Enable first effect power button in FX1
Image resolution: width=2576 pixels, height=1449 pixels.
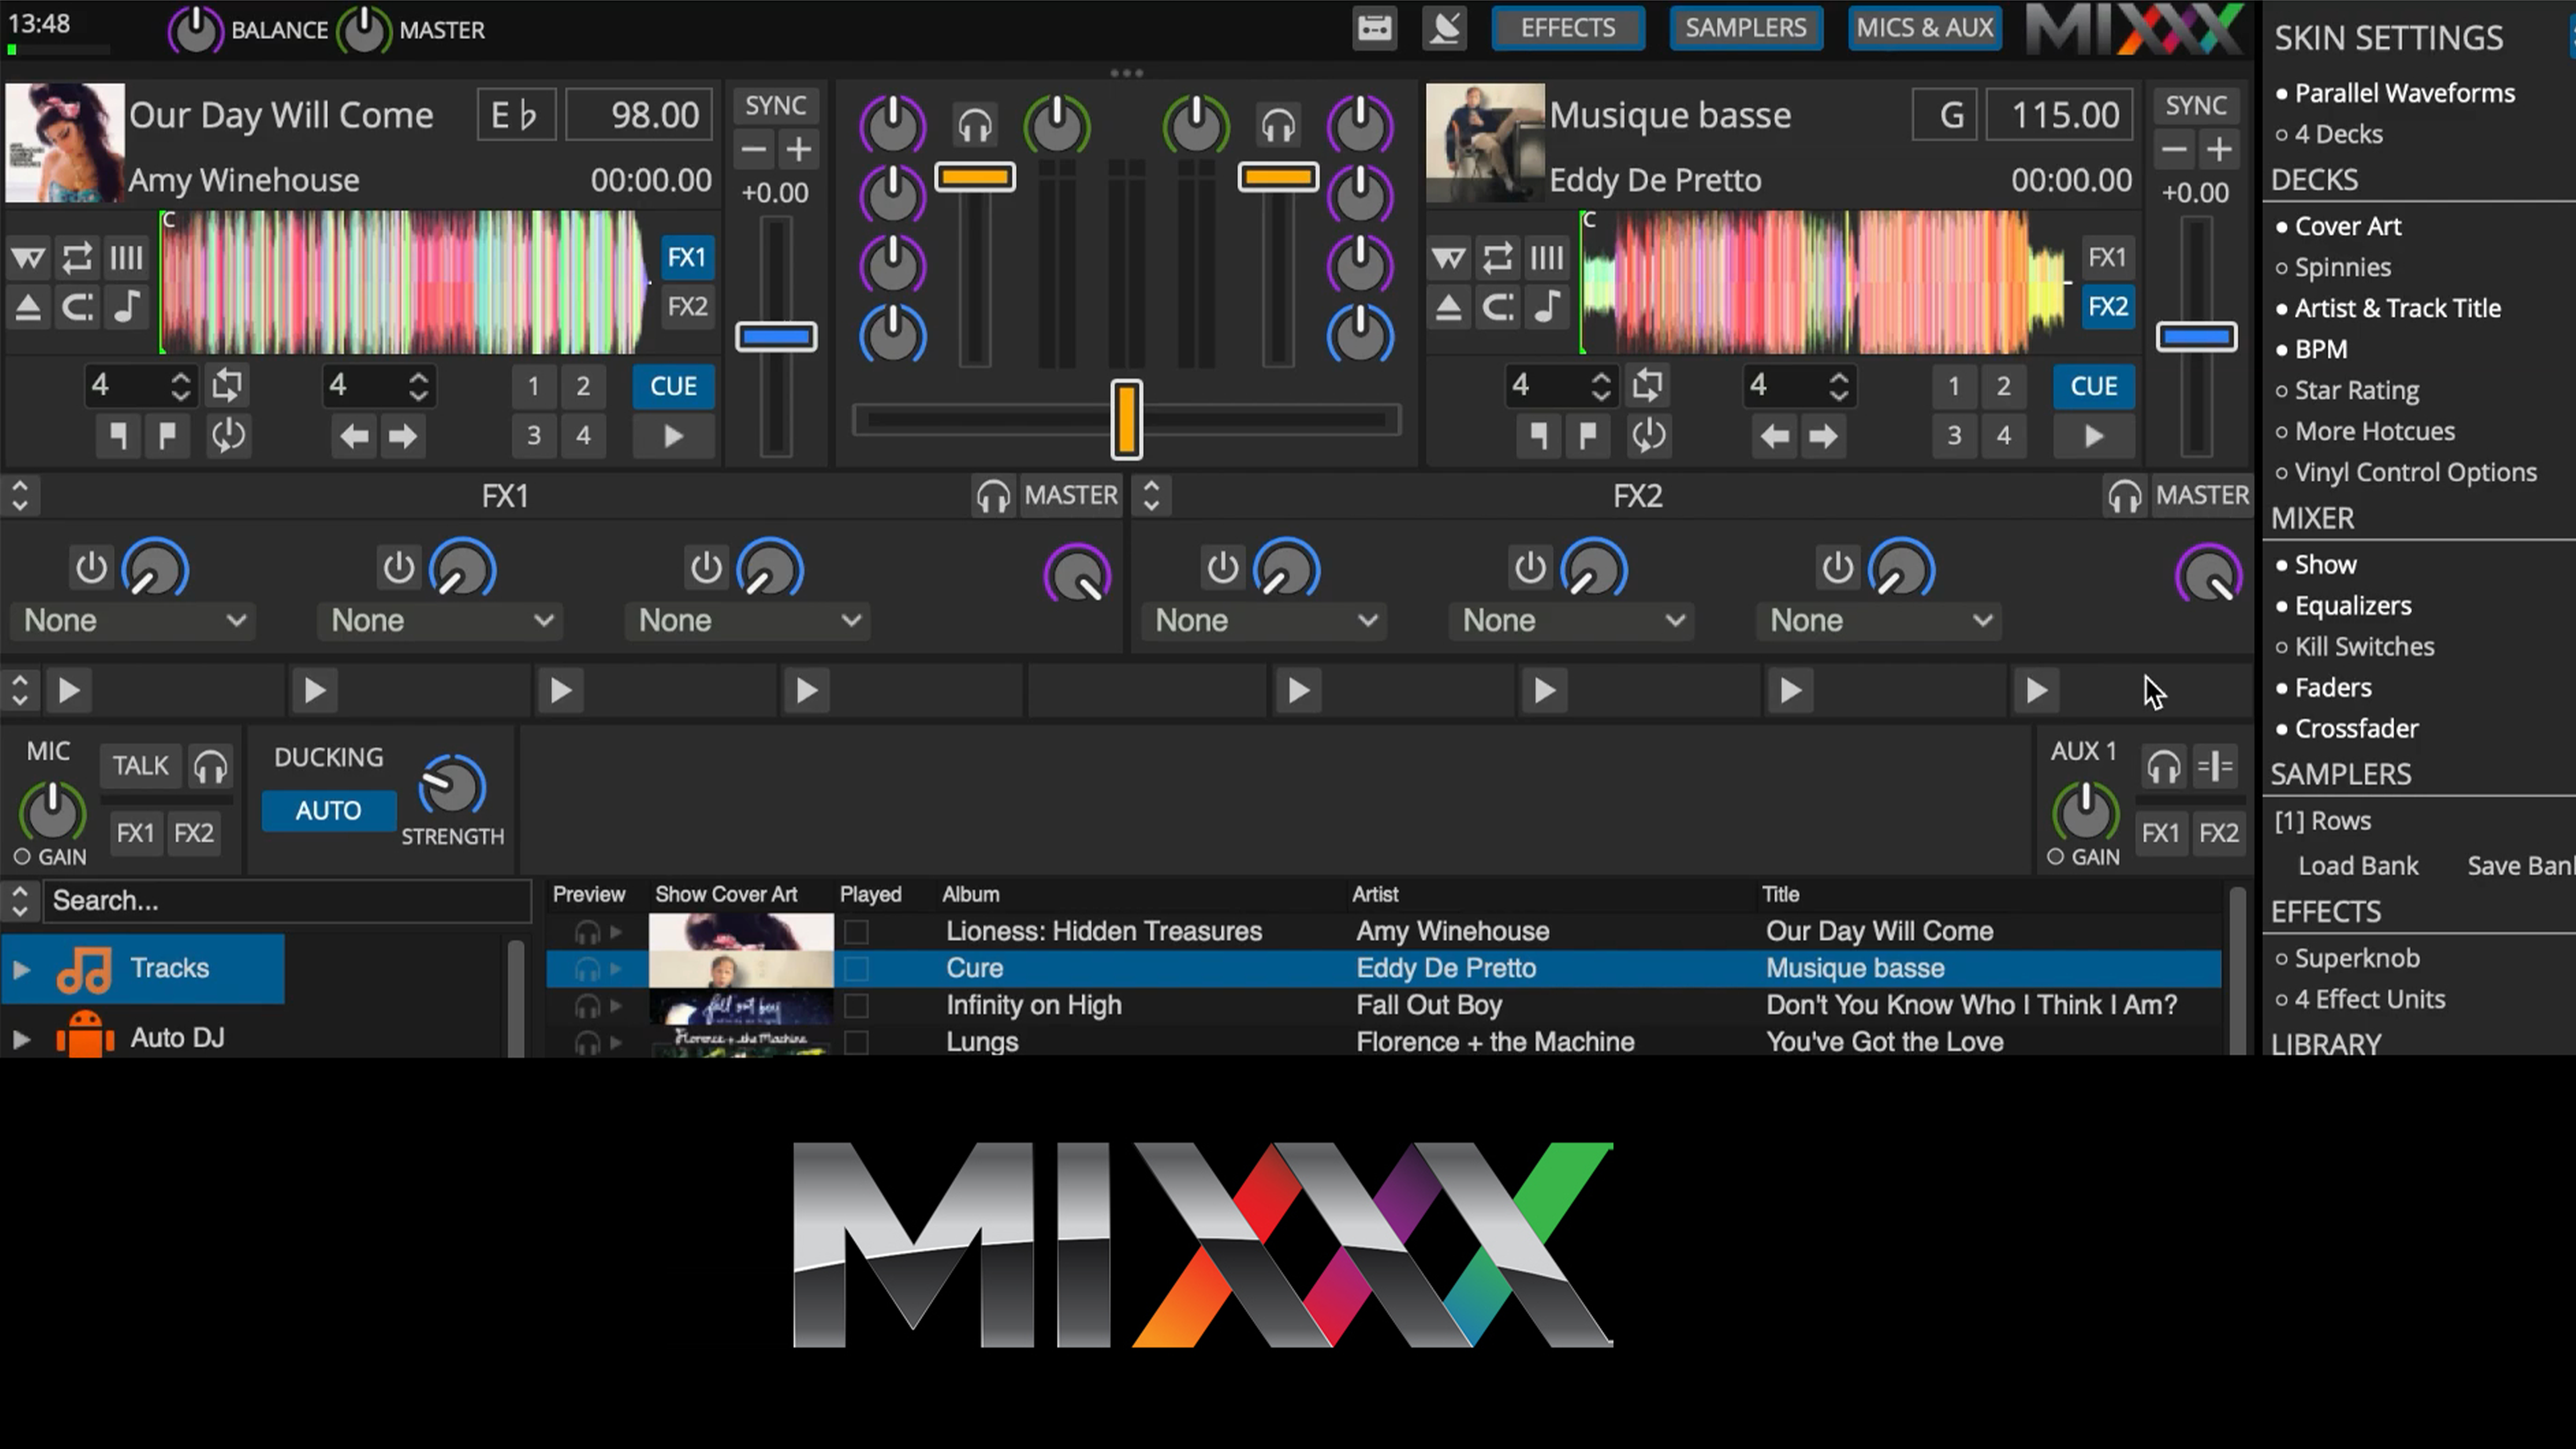coord(91,568)
